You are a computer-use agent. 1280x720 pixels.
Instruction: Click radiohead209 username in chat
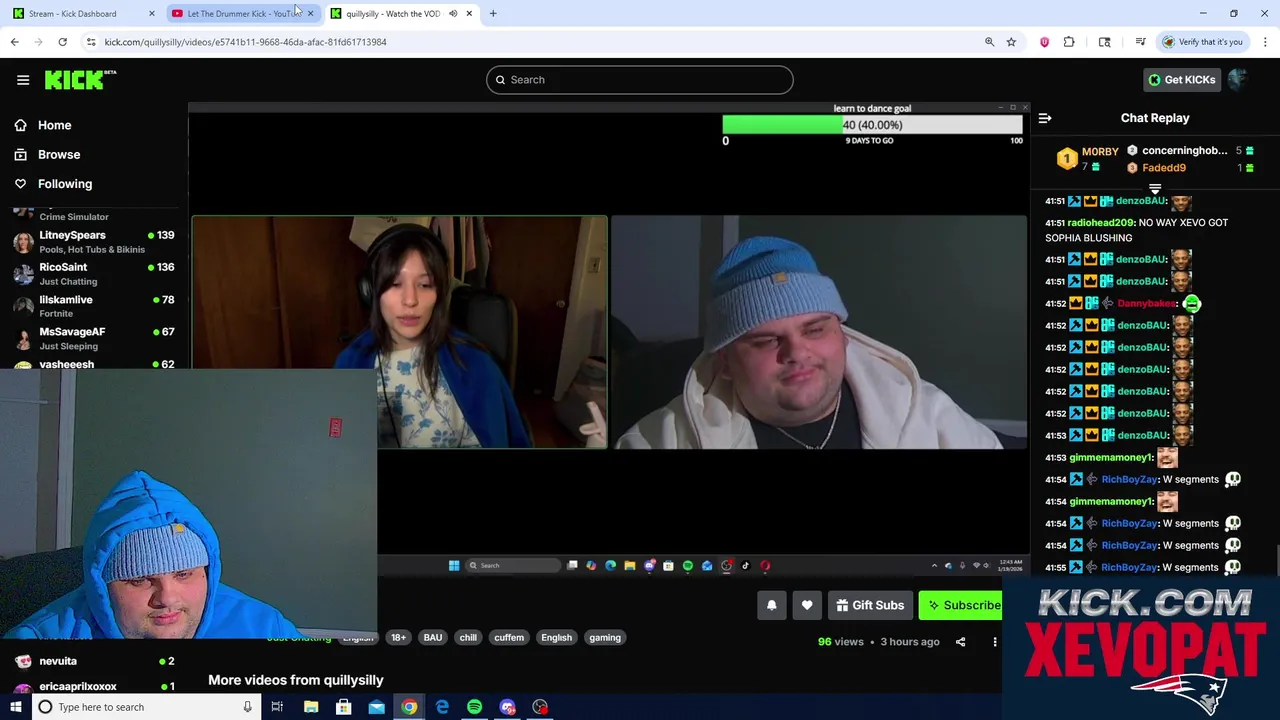coord(1101,223)
